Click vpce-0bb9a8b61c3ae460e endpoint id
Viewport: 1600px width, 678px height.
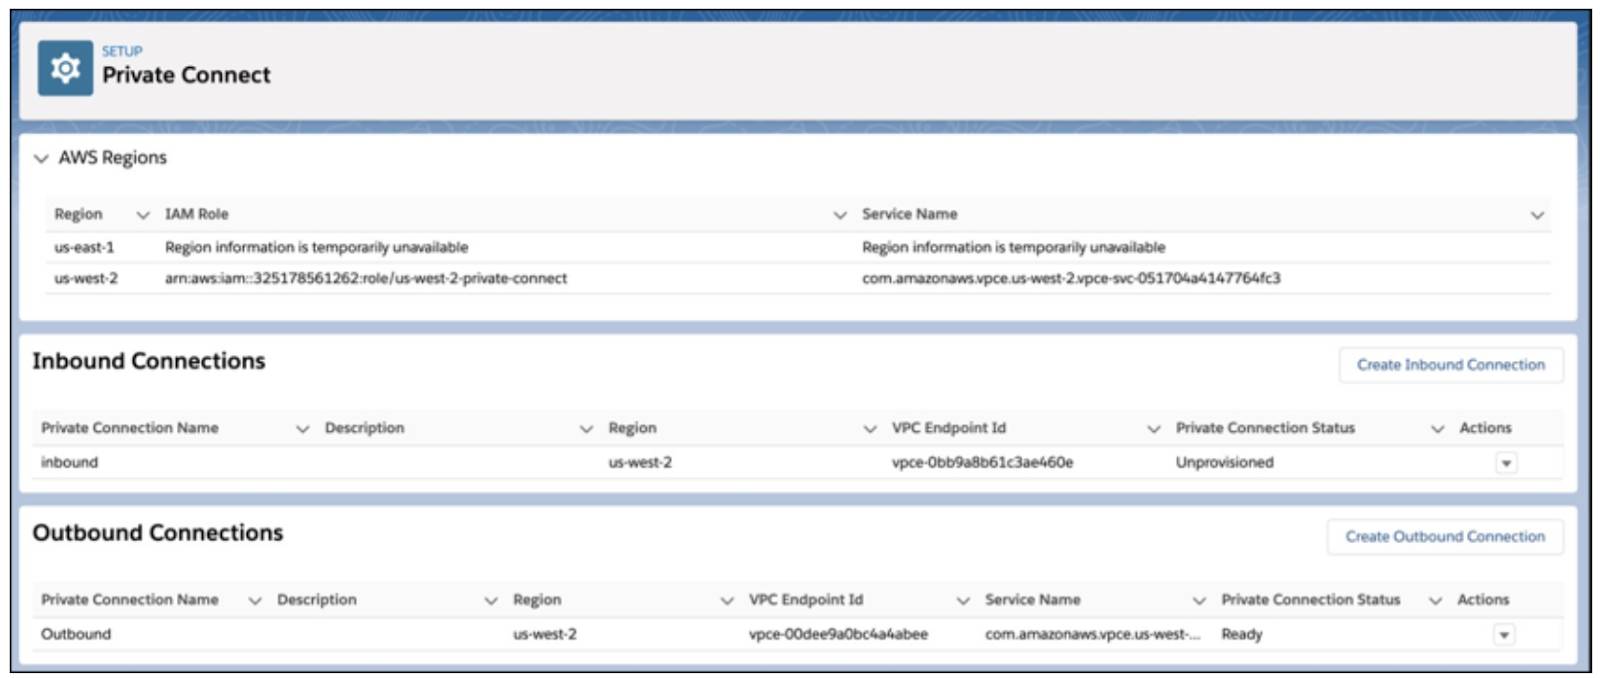click(x=982, y=462)
